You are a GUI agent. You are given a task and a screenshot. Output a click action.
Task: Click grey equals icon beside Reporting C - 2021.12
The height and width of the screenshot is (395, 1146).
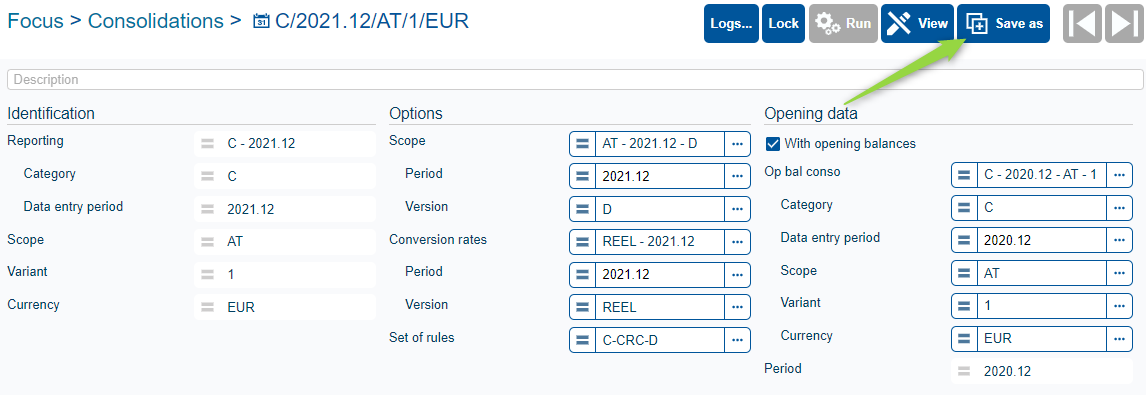(208, 143)
